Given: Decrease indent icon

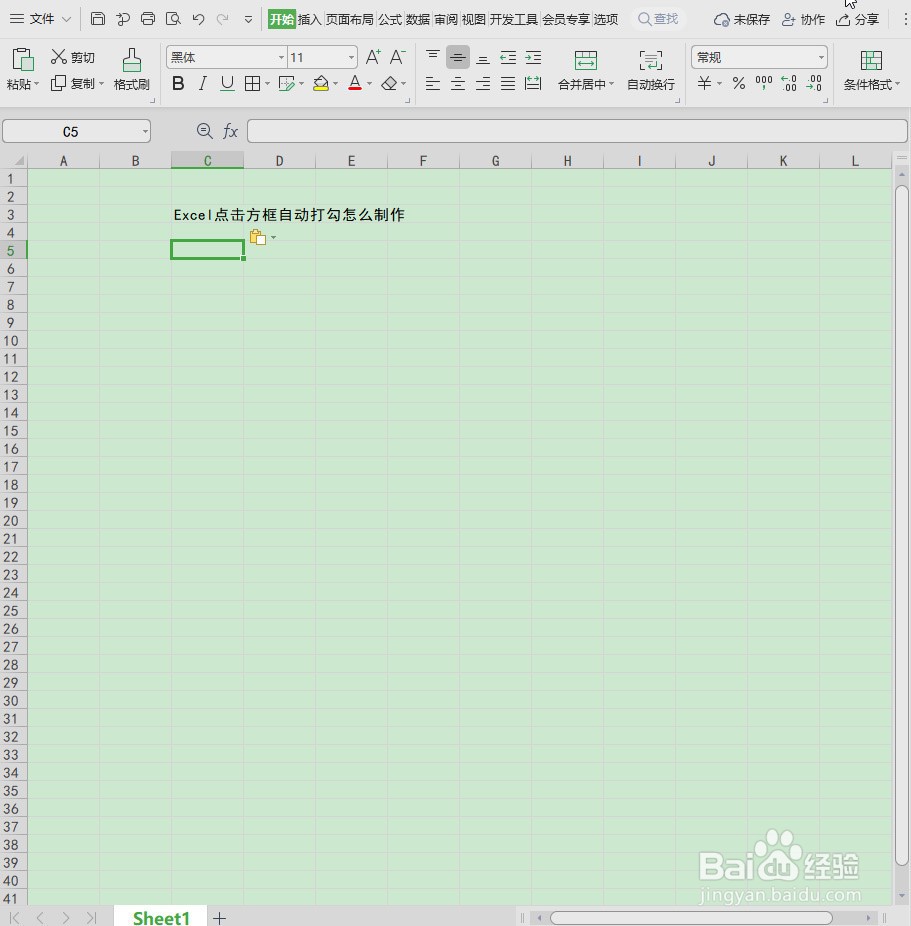Looking at the screenshot, I should pos(508,57).
